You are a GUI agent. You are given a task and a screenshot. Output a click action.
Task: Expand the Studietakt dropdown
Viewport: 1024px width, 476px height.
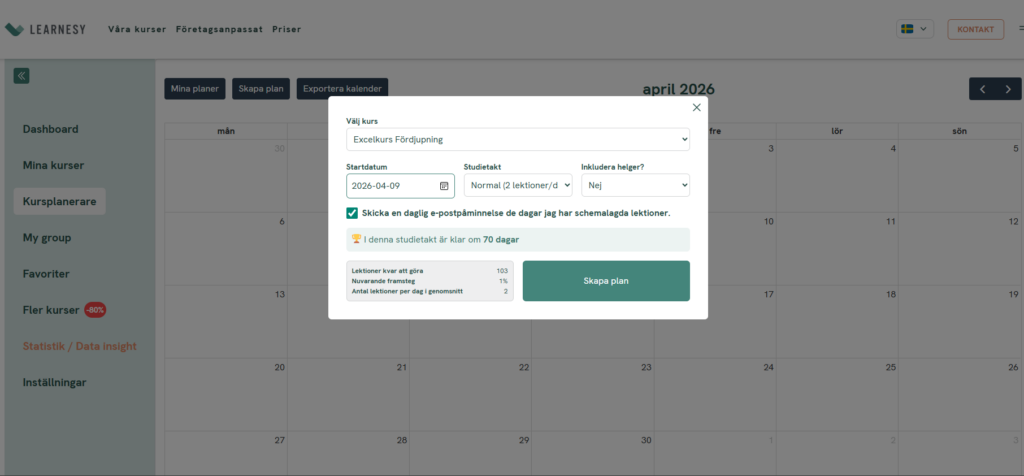click(x=518, y=186)
